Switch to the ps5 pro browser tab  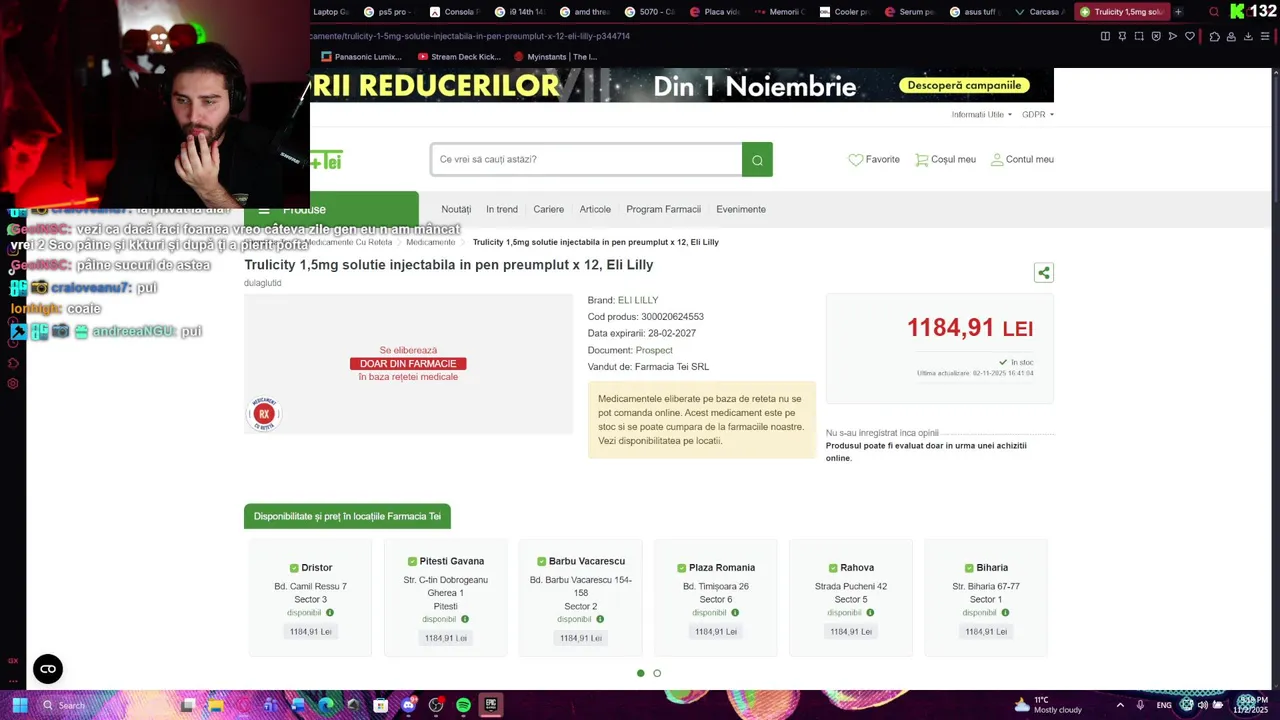click(388, 12)
